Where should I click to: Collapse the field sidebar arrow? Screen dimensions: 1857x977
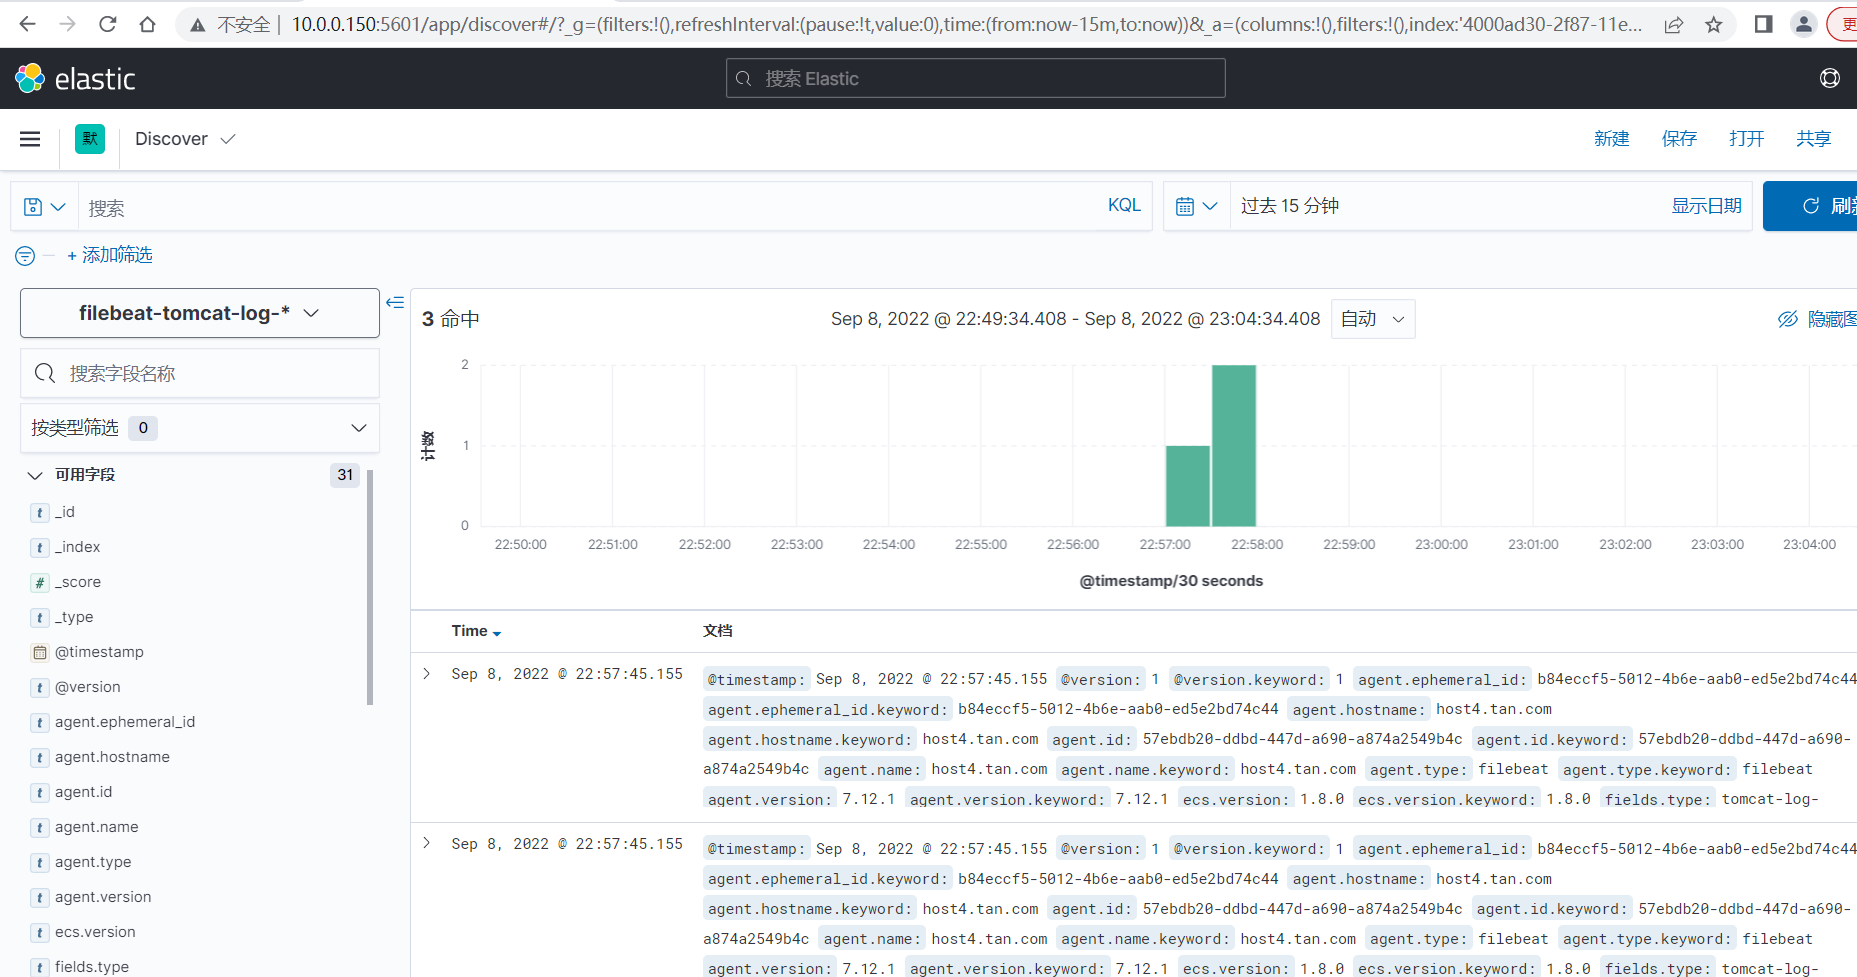395,302
